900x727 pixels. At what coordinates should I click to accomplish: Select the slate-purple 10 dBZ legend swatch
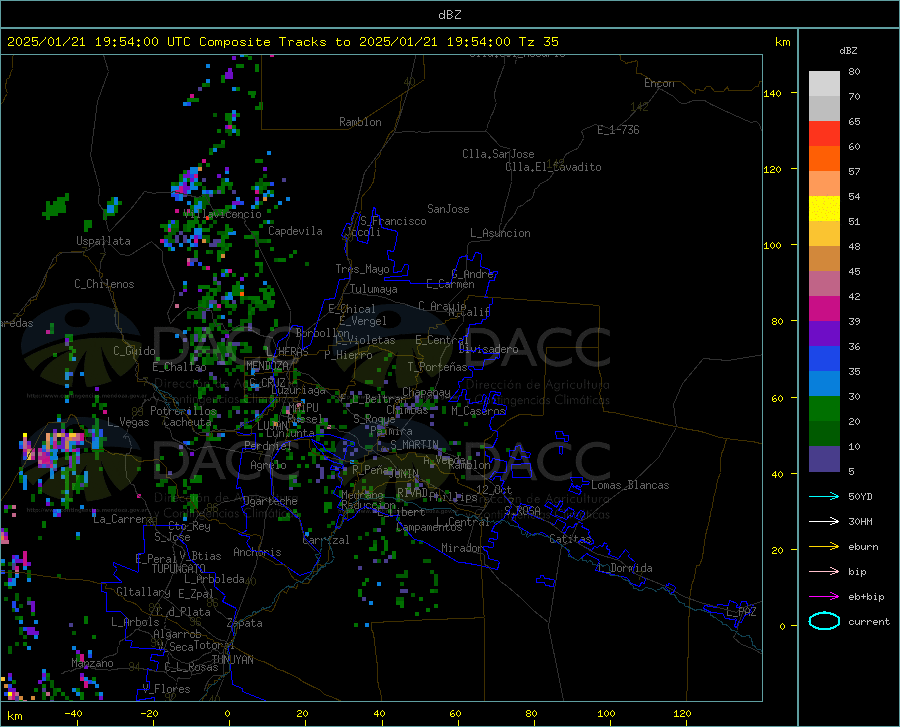click(x=824, y=458)
